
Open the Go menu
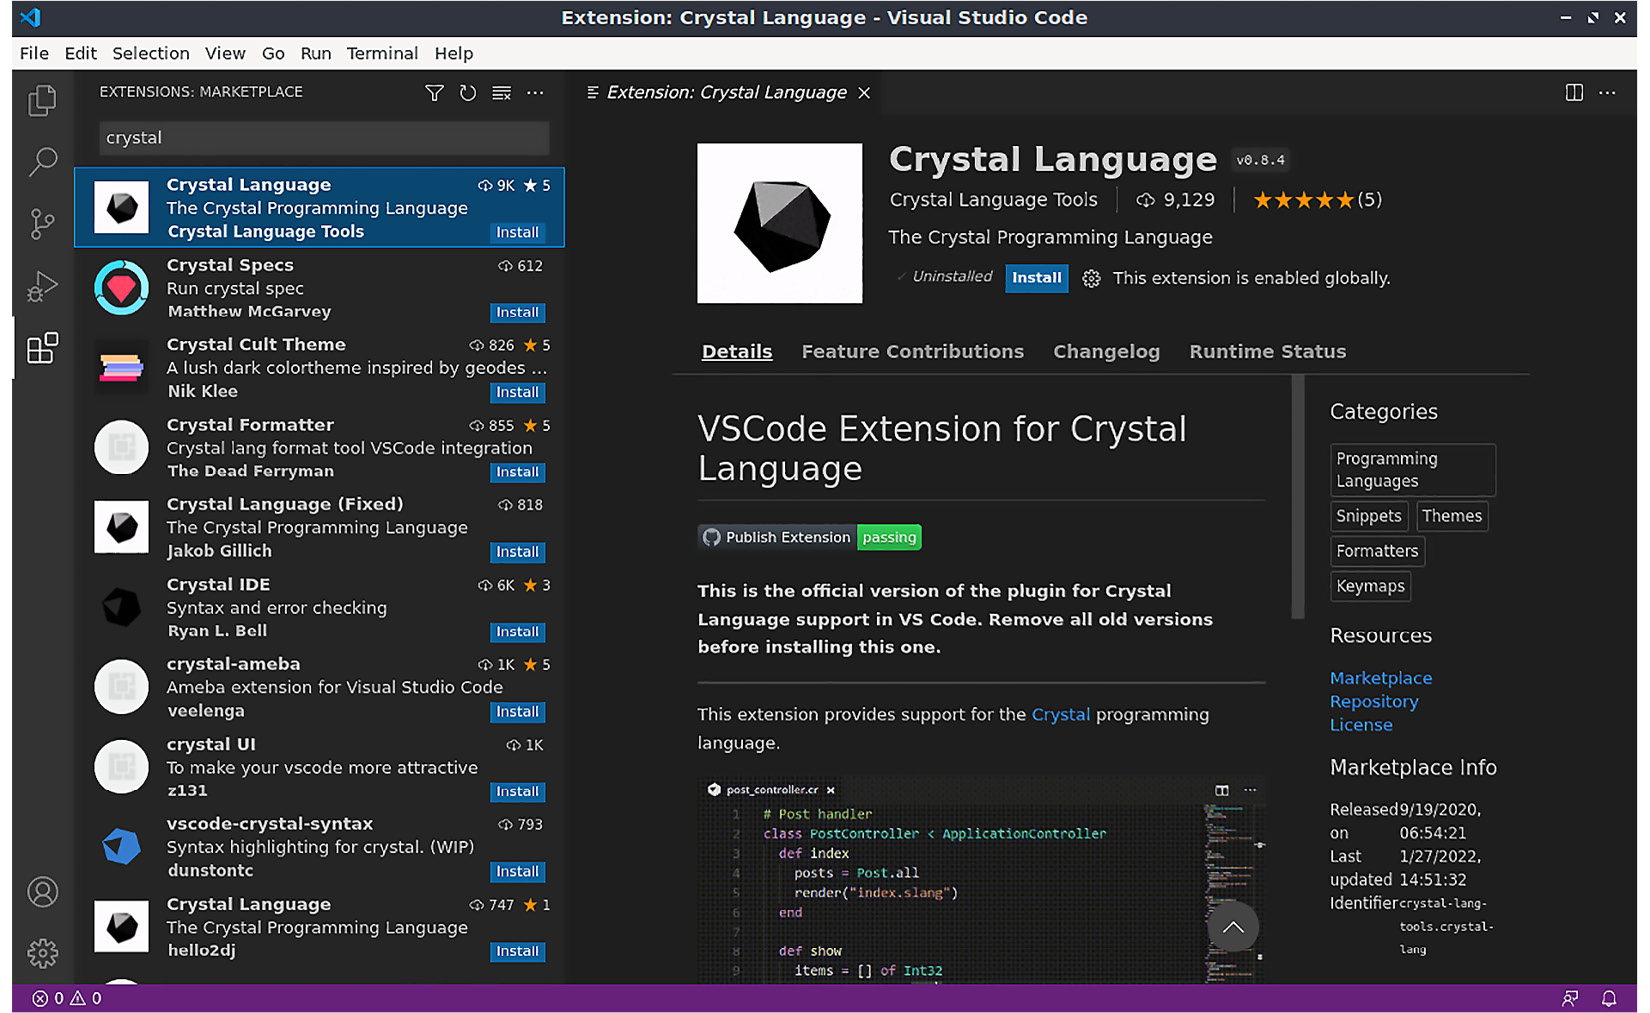273,53
